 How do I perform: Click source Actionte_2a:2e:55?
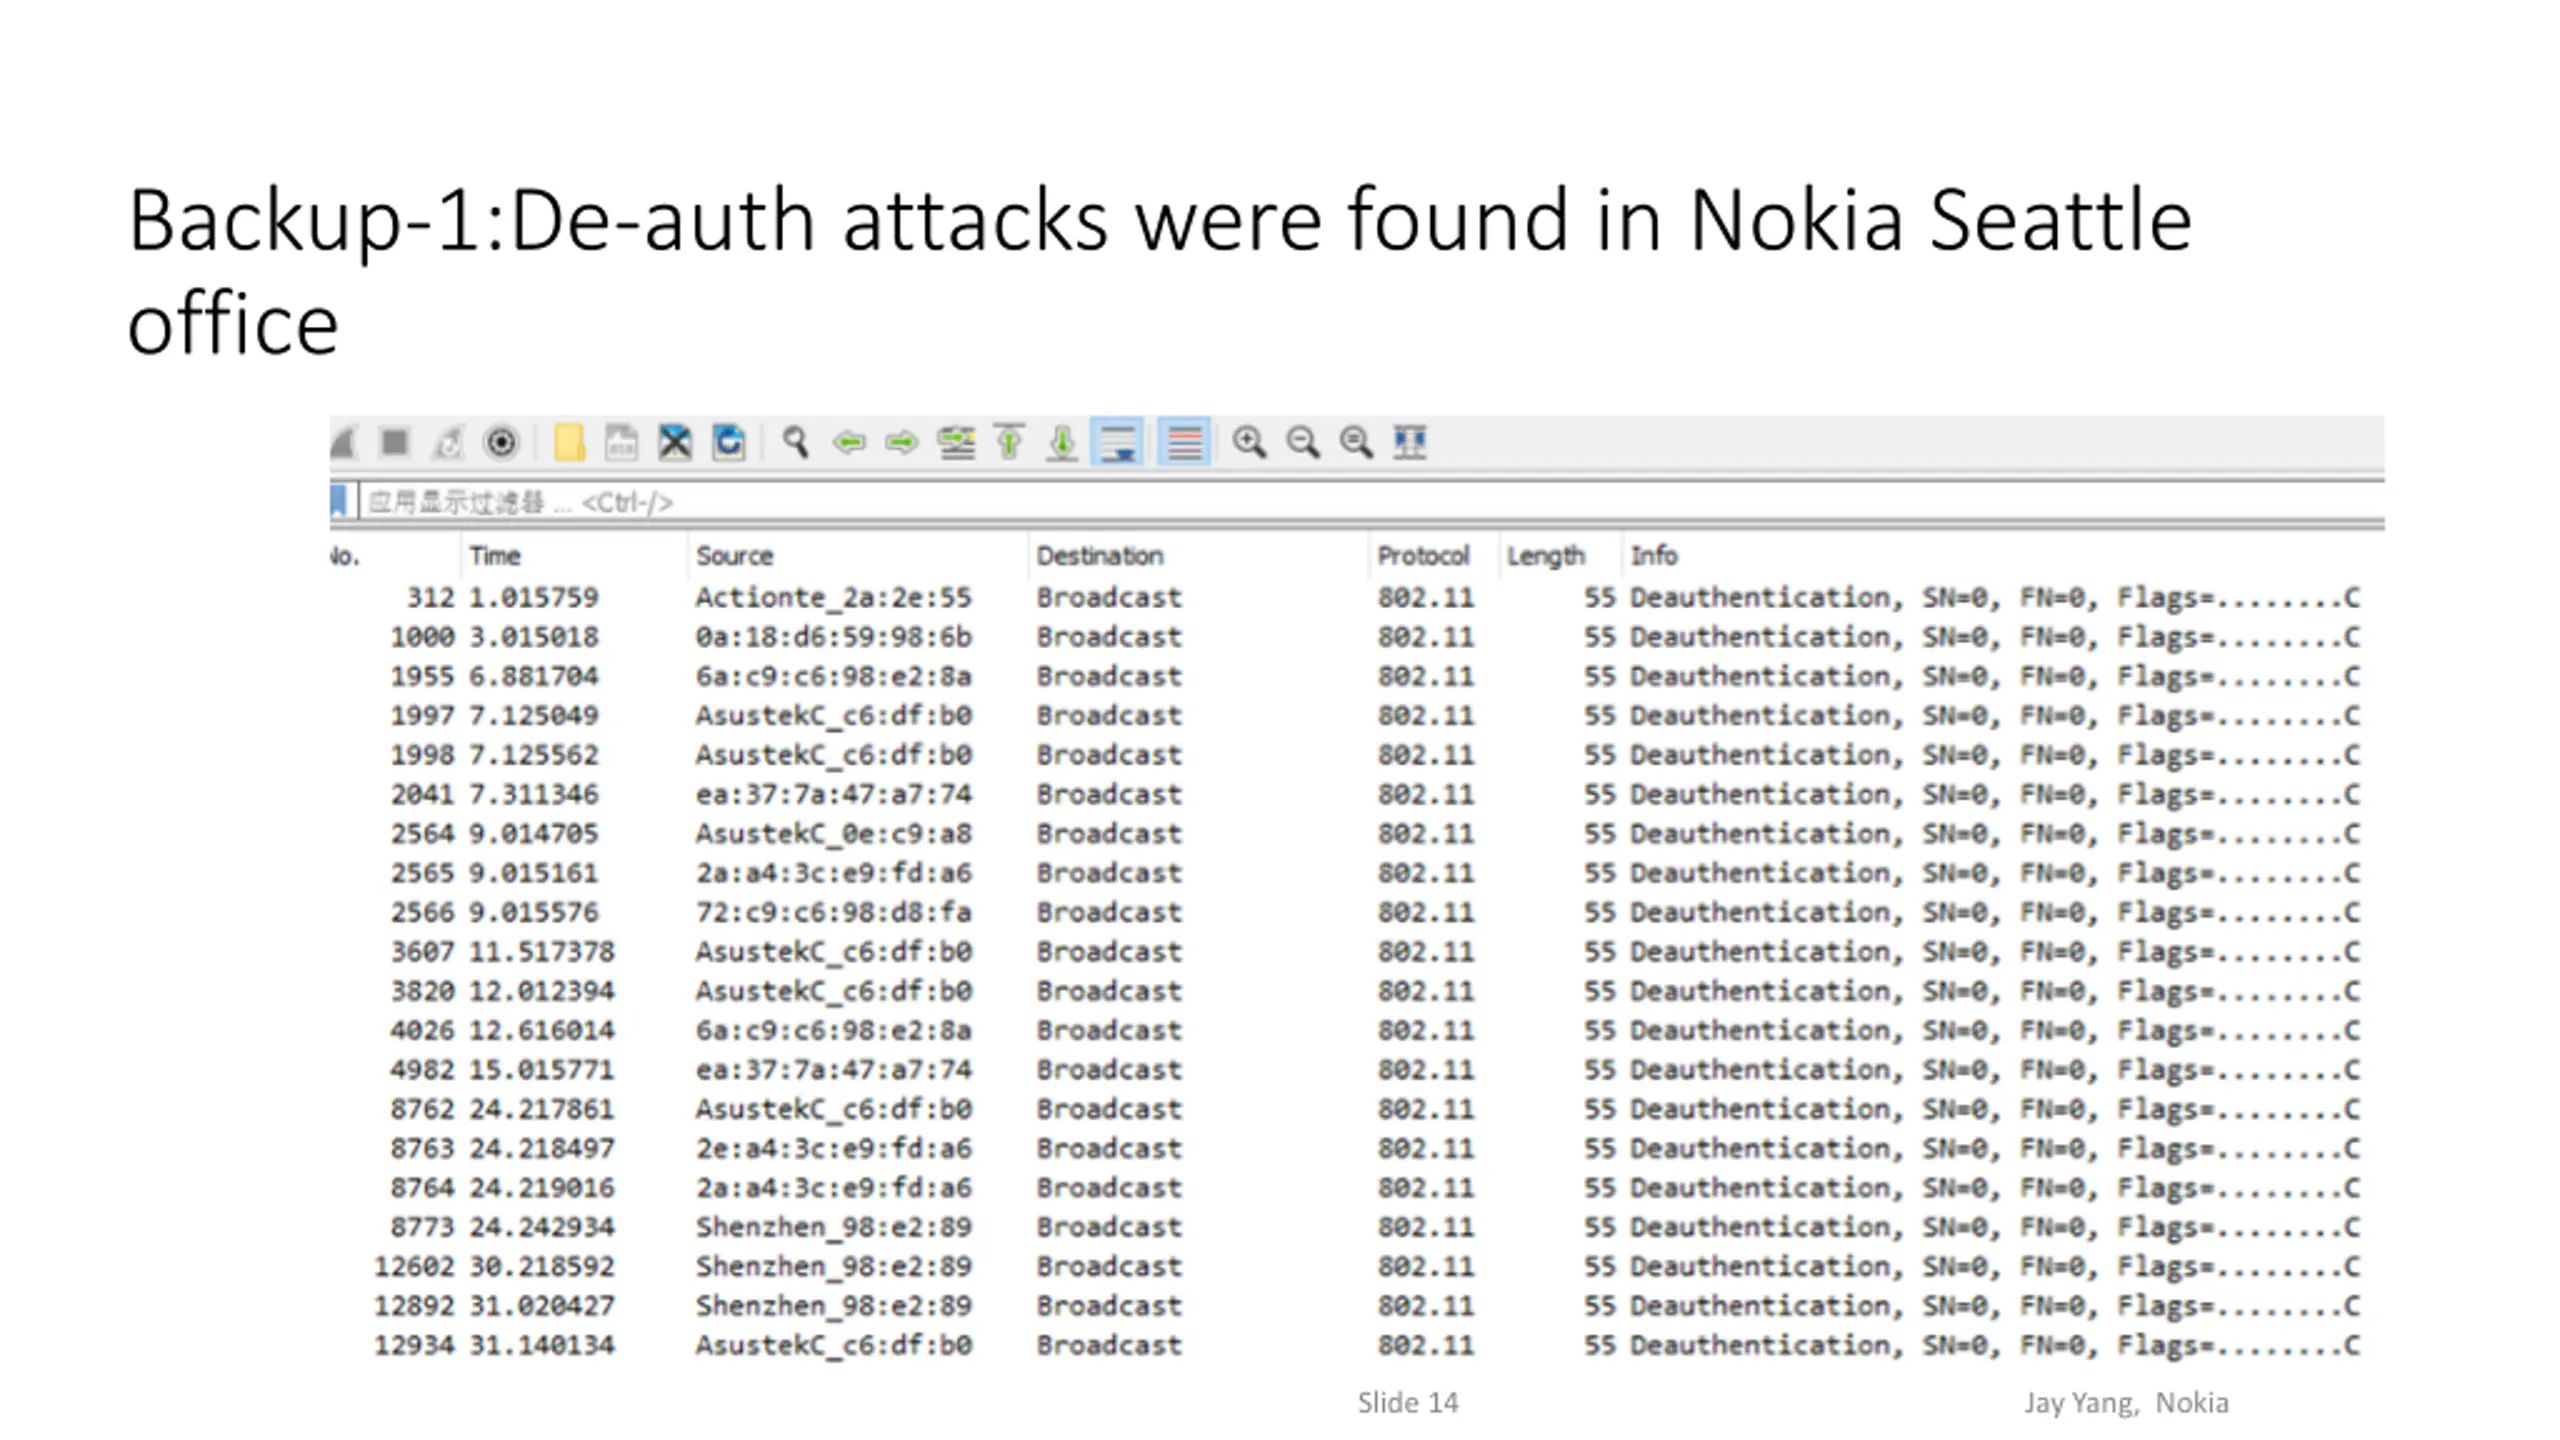833,598
